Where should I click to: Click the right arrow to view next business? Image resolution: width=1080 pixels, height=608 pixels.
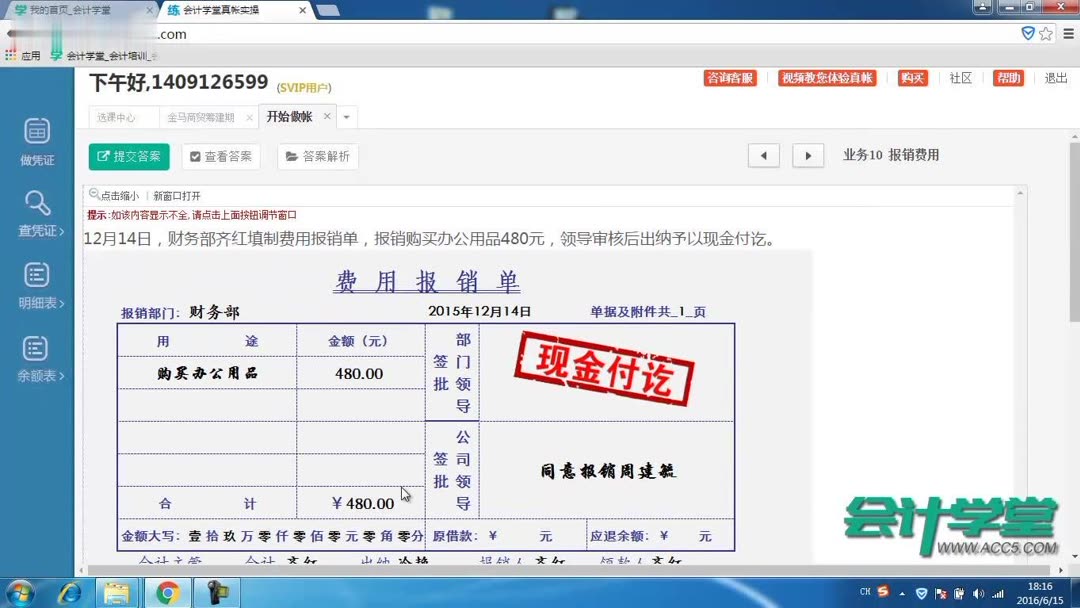point(807,156)
